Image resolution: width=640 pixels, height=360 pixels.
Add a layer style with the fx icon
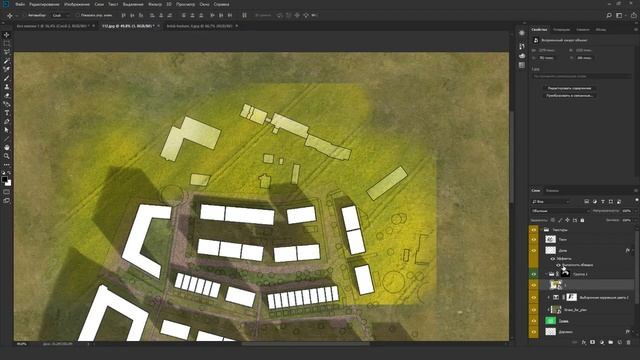tap(584, 342)
